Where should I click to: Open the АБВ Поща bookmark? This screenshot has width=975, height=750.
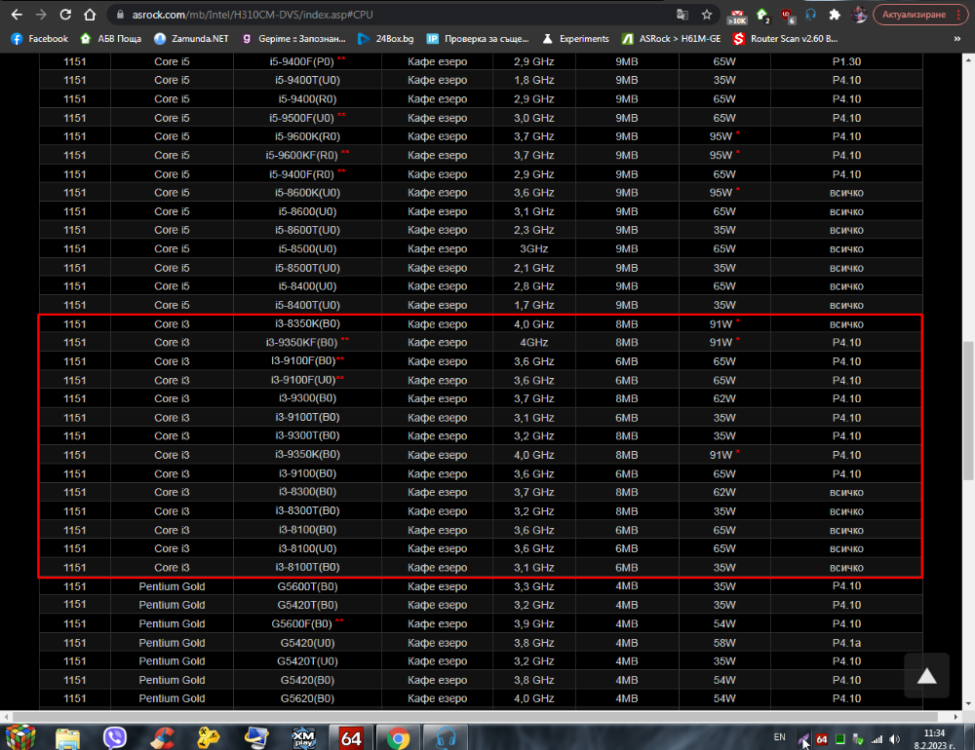pyautogui.click(x=111, y=39)
